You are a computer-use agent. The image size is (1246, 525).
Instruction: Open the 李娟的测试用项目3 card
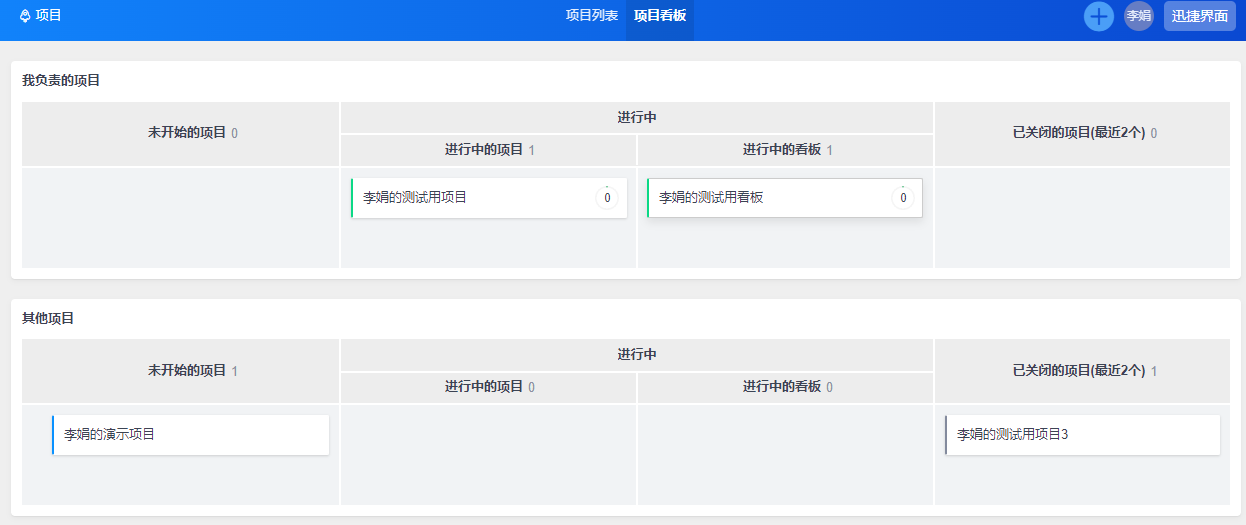[1082, 435]
